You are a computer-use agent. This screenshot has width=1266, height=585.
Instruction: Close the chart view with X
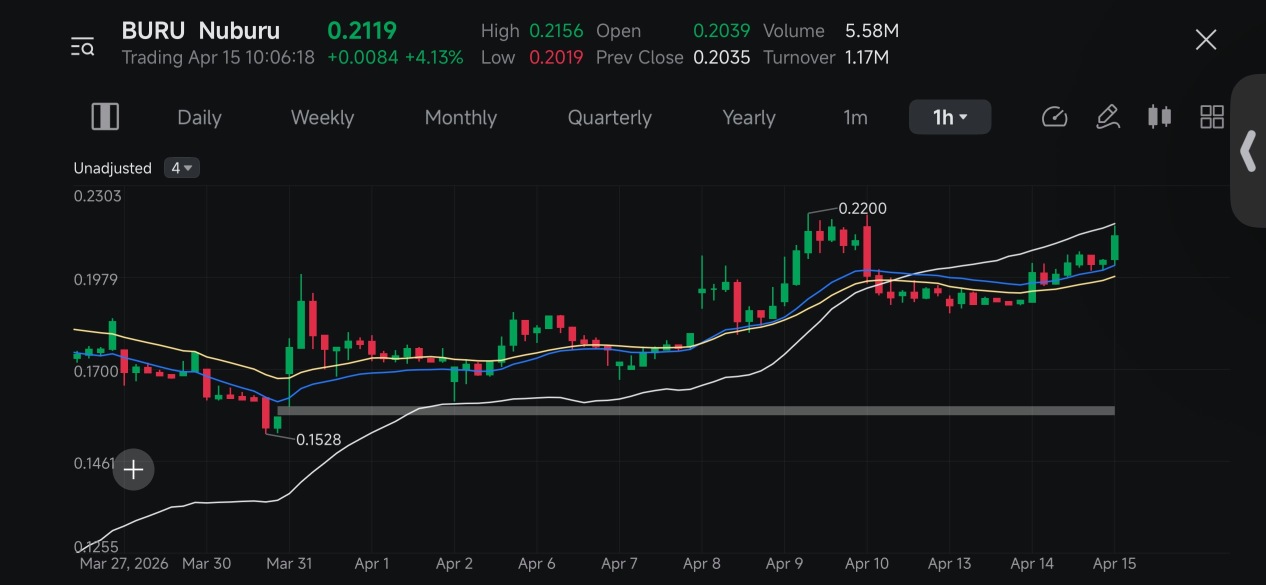(x=1206, y=40)
